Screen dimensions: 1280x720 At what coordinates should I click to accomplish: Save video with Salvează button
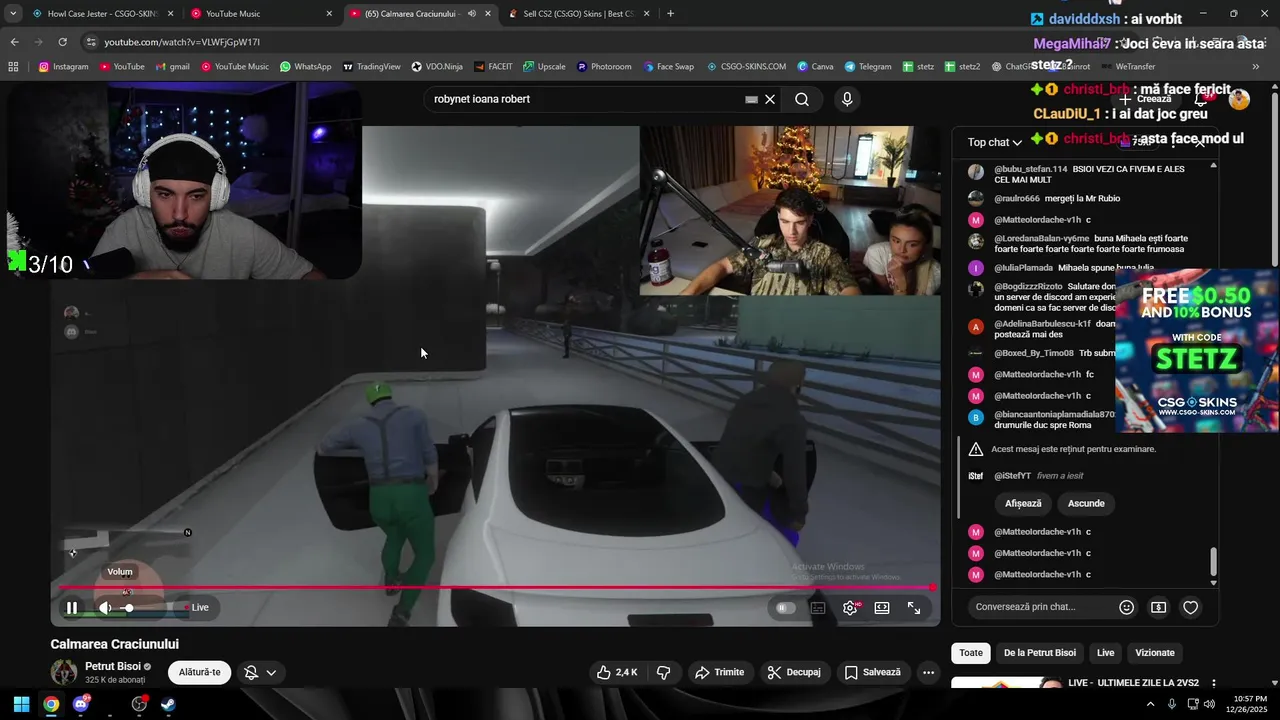[x=872, y=672]
